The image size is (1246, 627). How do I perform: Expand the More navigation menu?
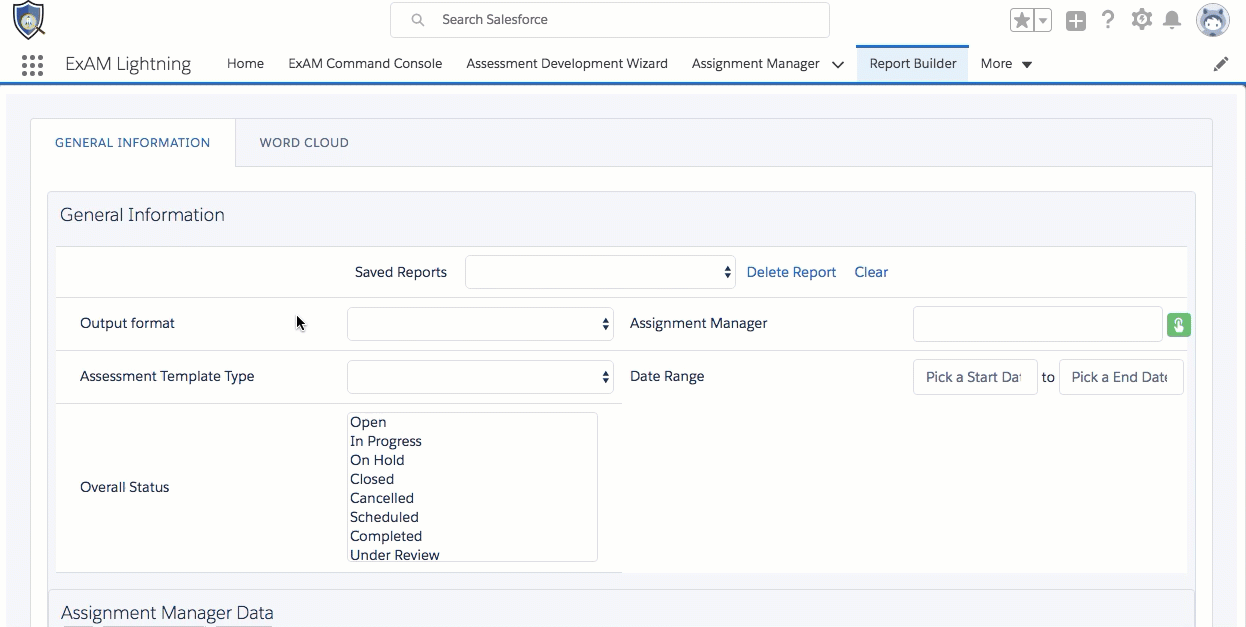(1006, 64)
